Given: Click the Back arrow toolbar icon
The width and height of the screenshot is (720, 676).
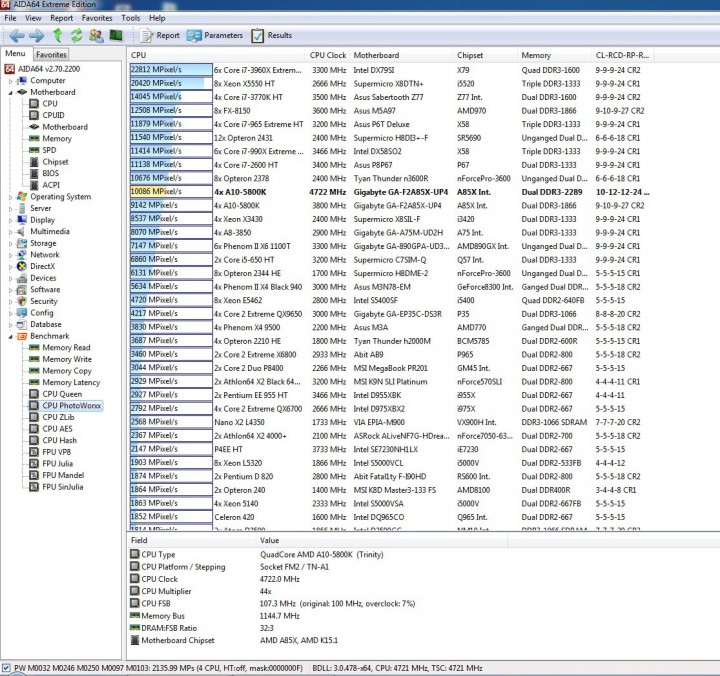Looking at the screenshot, I should (17, 35).
